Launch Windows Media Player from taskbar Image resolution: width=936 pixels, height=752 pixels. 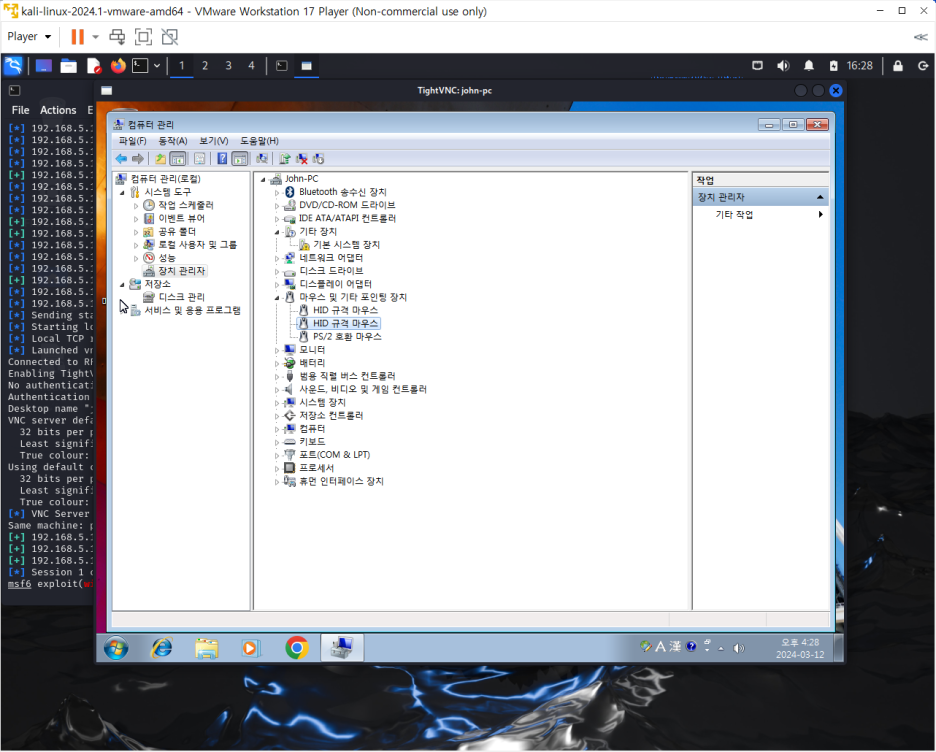coord(251,648)
